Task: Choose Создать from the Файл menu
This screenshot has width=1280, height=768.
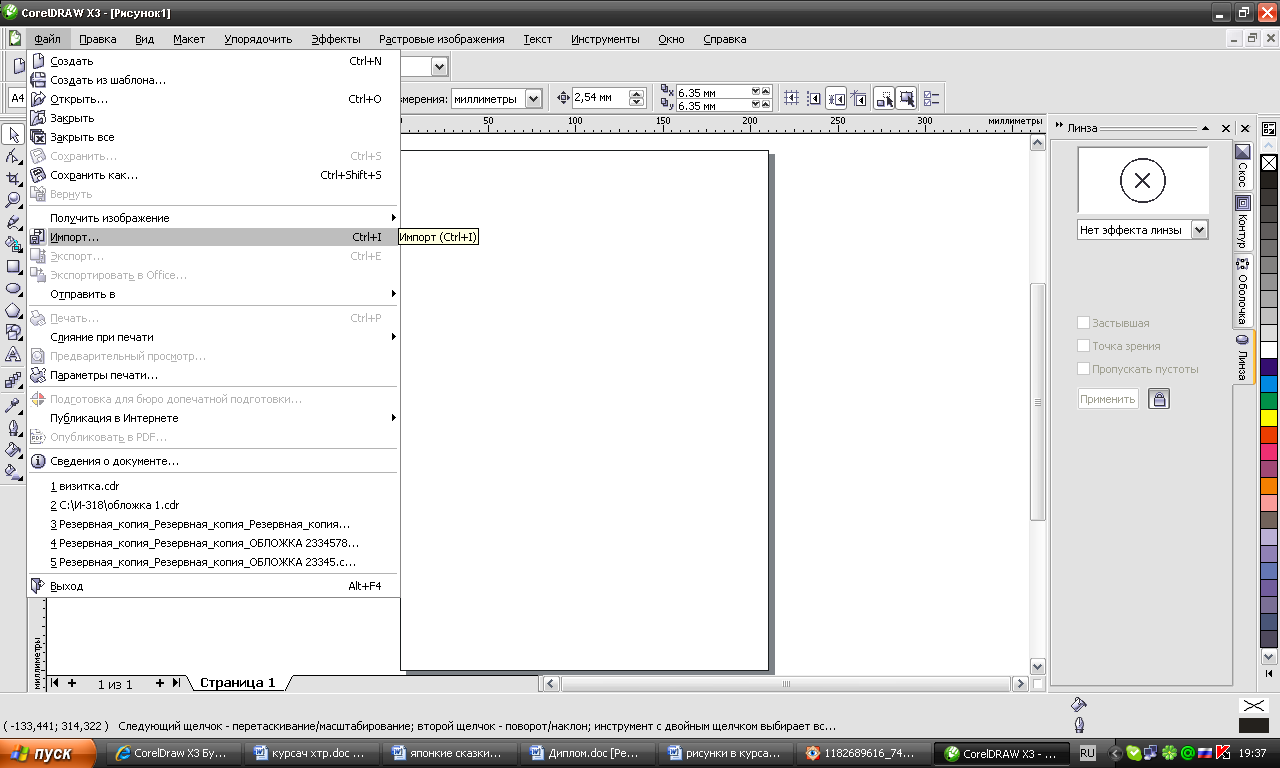Action: pyautogui.click(x=213, y=61)
